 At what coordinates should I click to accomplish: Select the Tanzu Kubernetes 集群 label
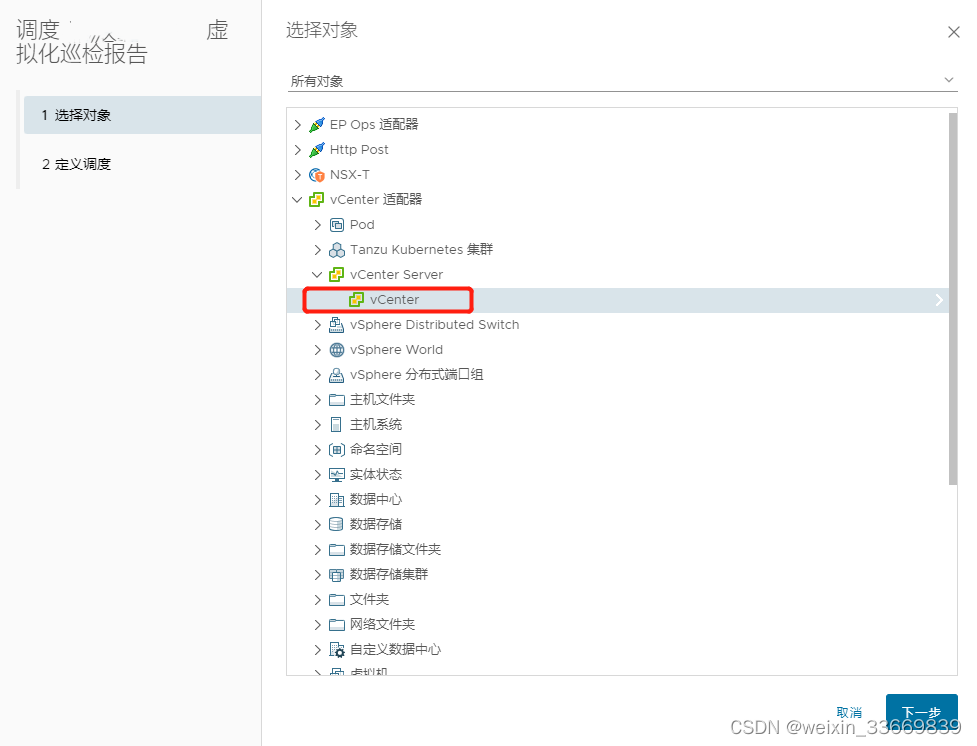(x=421, y=250)
